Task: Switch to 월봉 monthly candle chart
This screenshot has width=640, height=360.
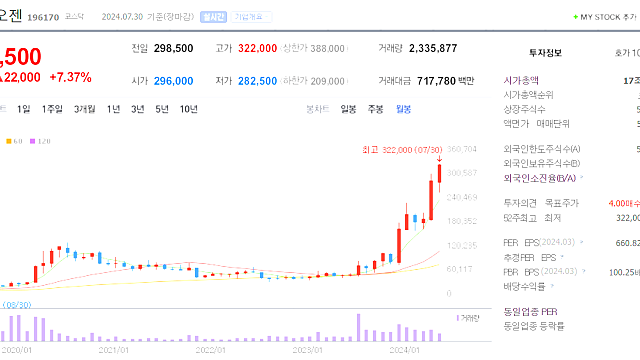Action: (403, 109)
